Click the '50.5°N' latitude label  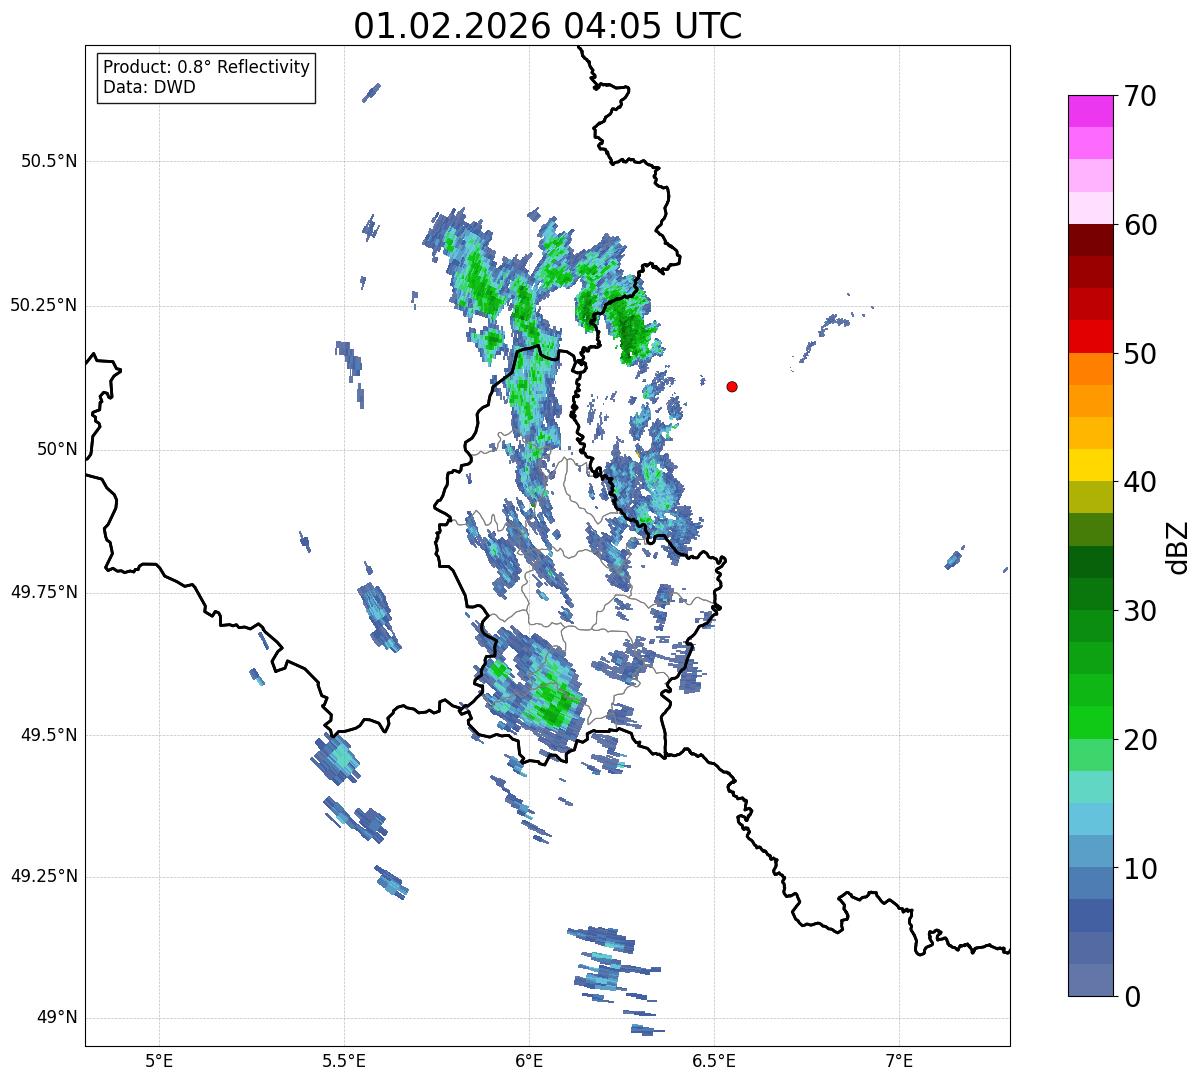point(49,161)
